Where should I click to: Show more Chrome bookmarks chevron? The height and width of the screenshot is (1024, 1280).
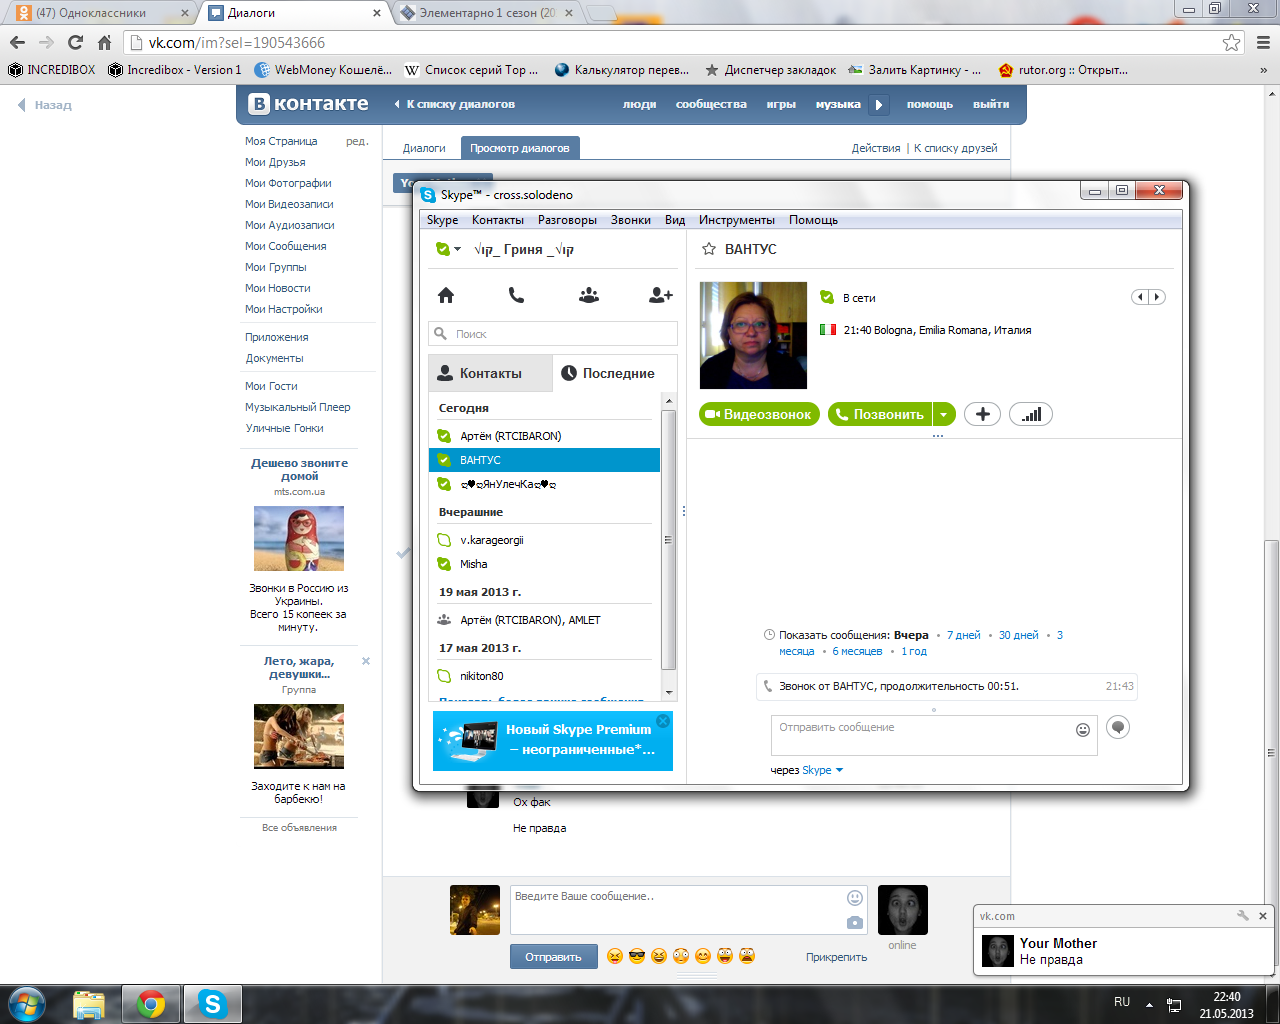[x=1264, y=70]
